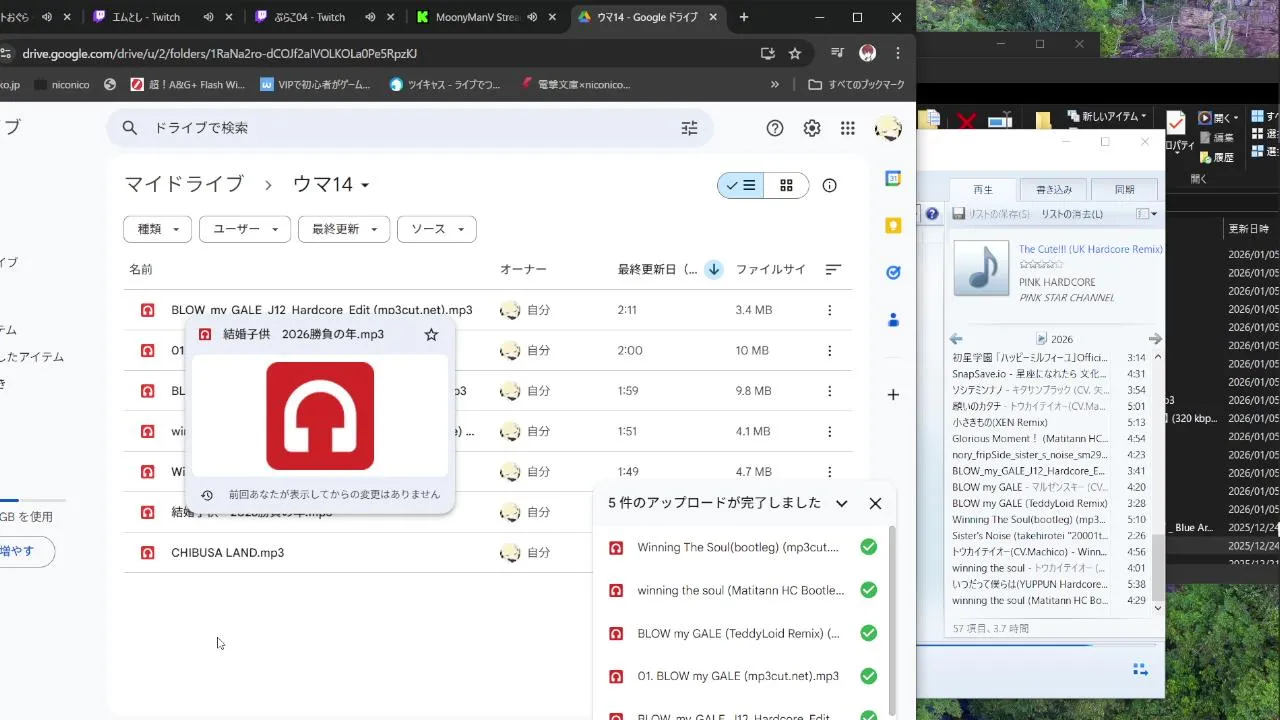Image resolution: width=1280 pixels, height=720 pixels.
Task: Open the Google apps grid
Action: coord(848,128)
